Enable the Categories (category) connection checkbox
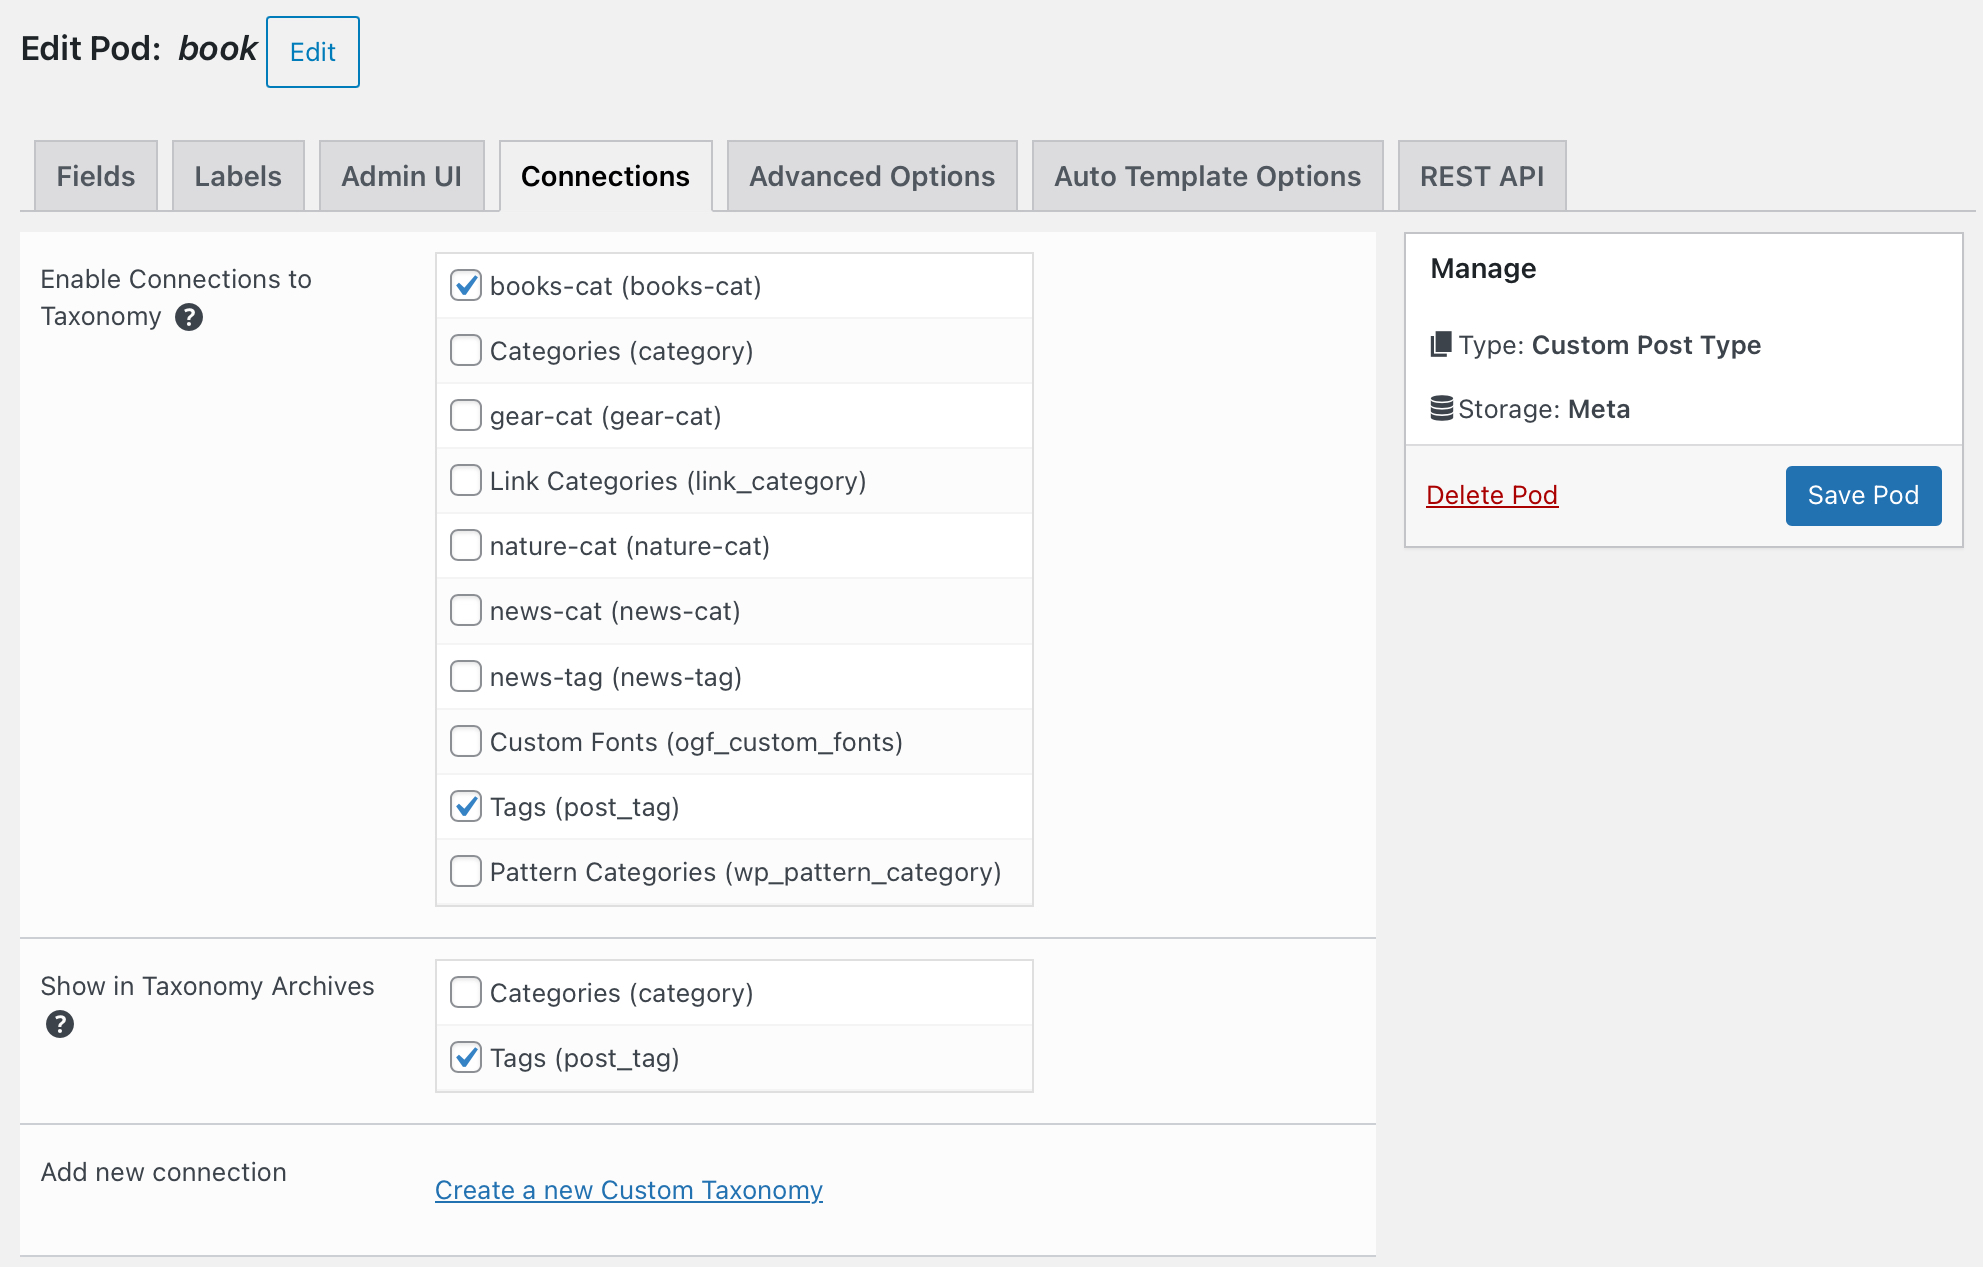This screenshot has width=1983, height=1267. pyautogui.click(x=466, y=351)
